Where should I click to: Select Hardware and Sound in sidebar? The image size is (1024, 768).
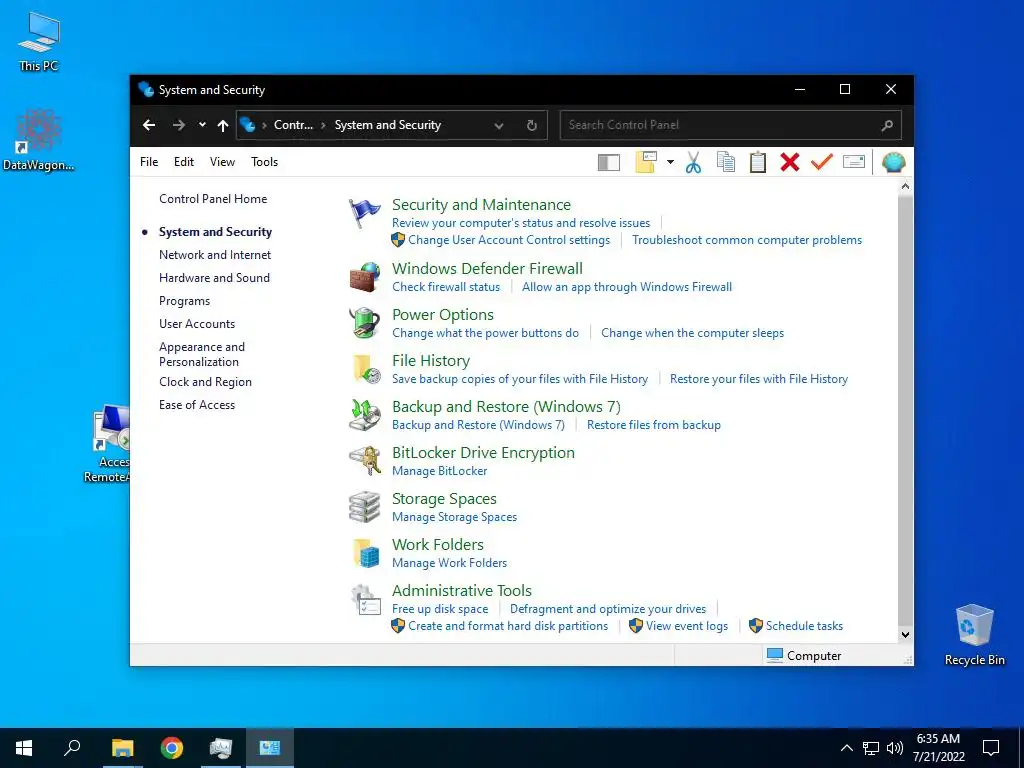[x=214, y=278]
